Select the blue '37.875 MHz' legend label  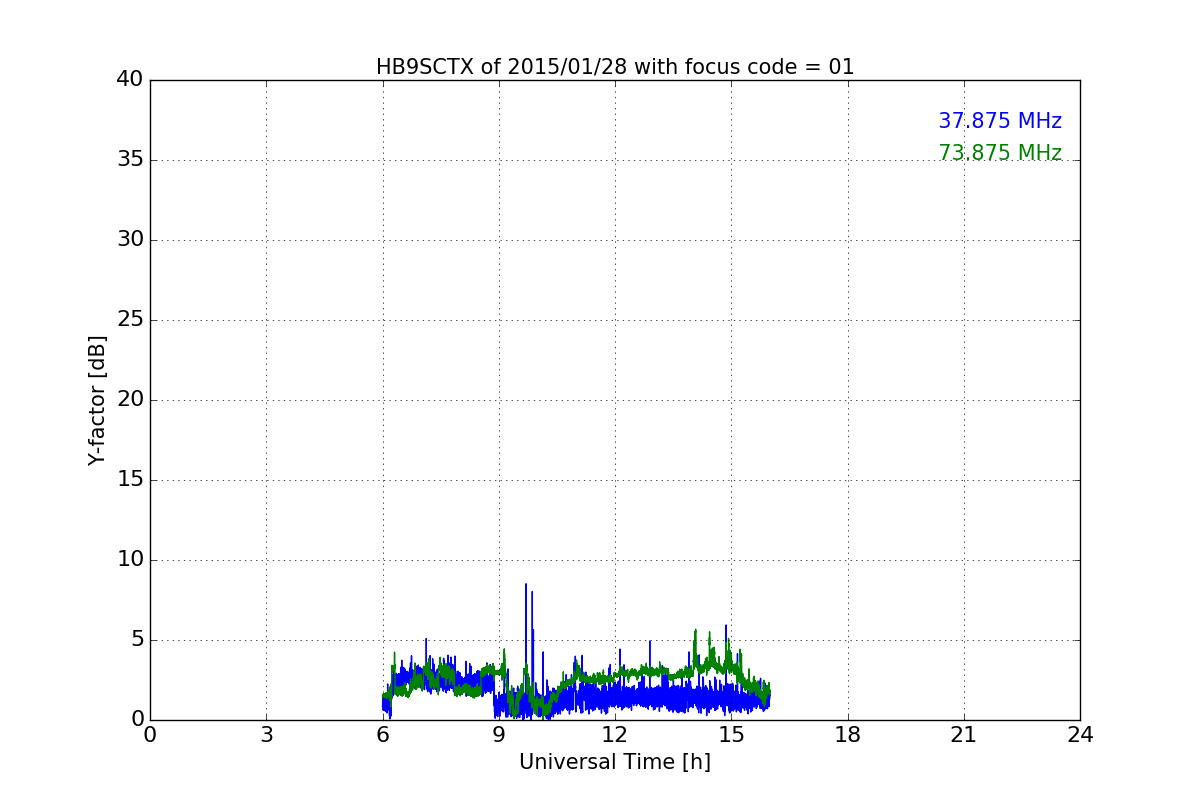[1000, 121]
